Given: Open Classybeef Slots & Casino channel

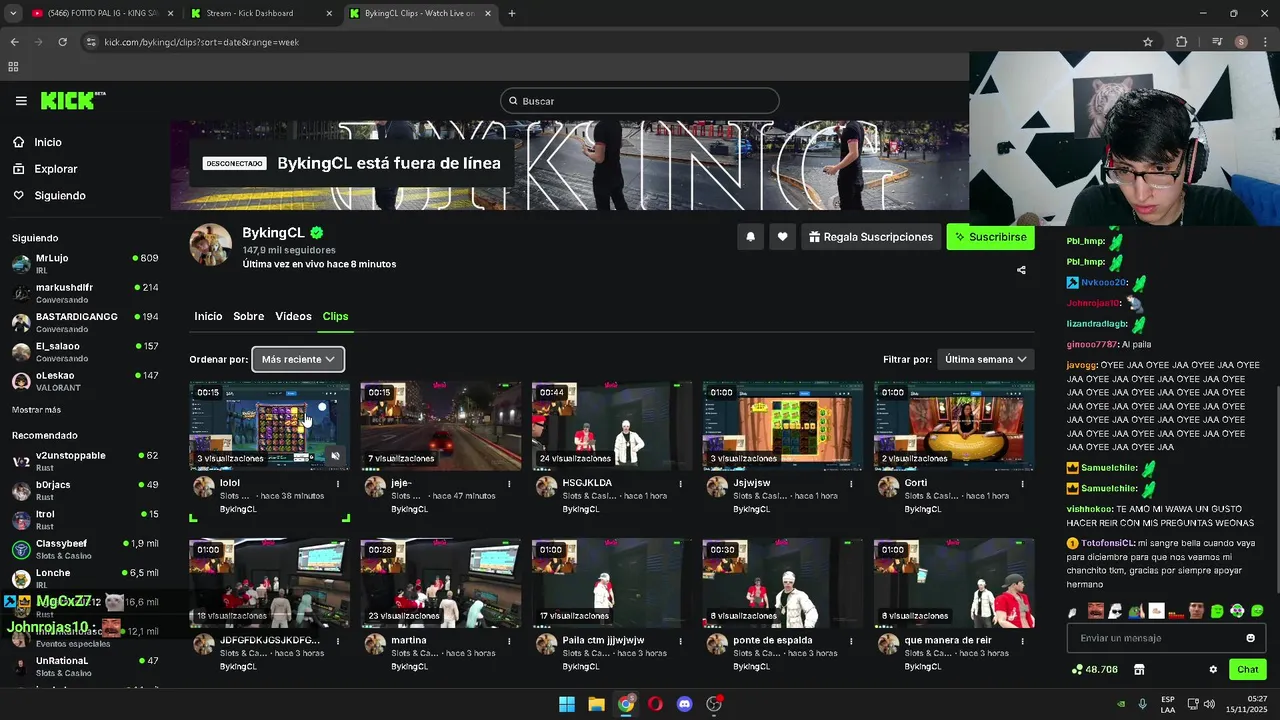Looking at the screenshot, I should point(85,549).
